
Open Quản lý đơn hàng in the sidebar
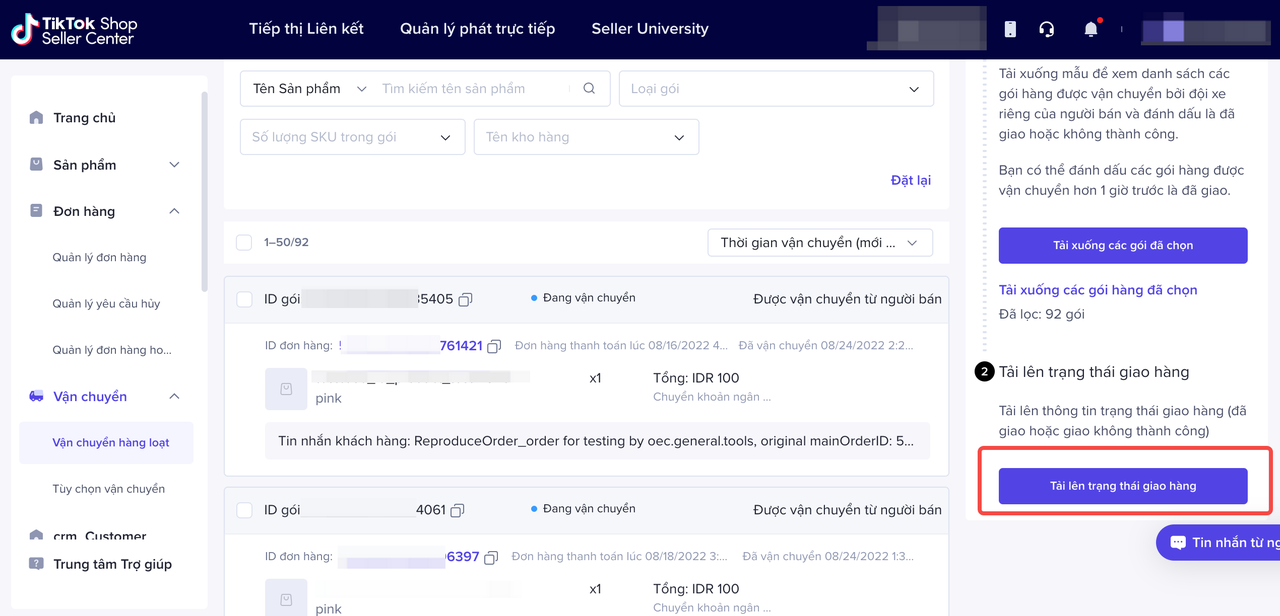[x=99, y=258]
